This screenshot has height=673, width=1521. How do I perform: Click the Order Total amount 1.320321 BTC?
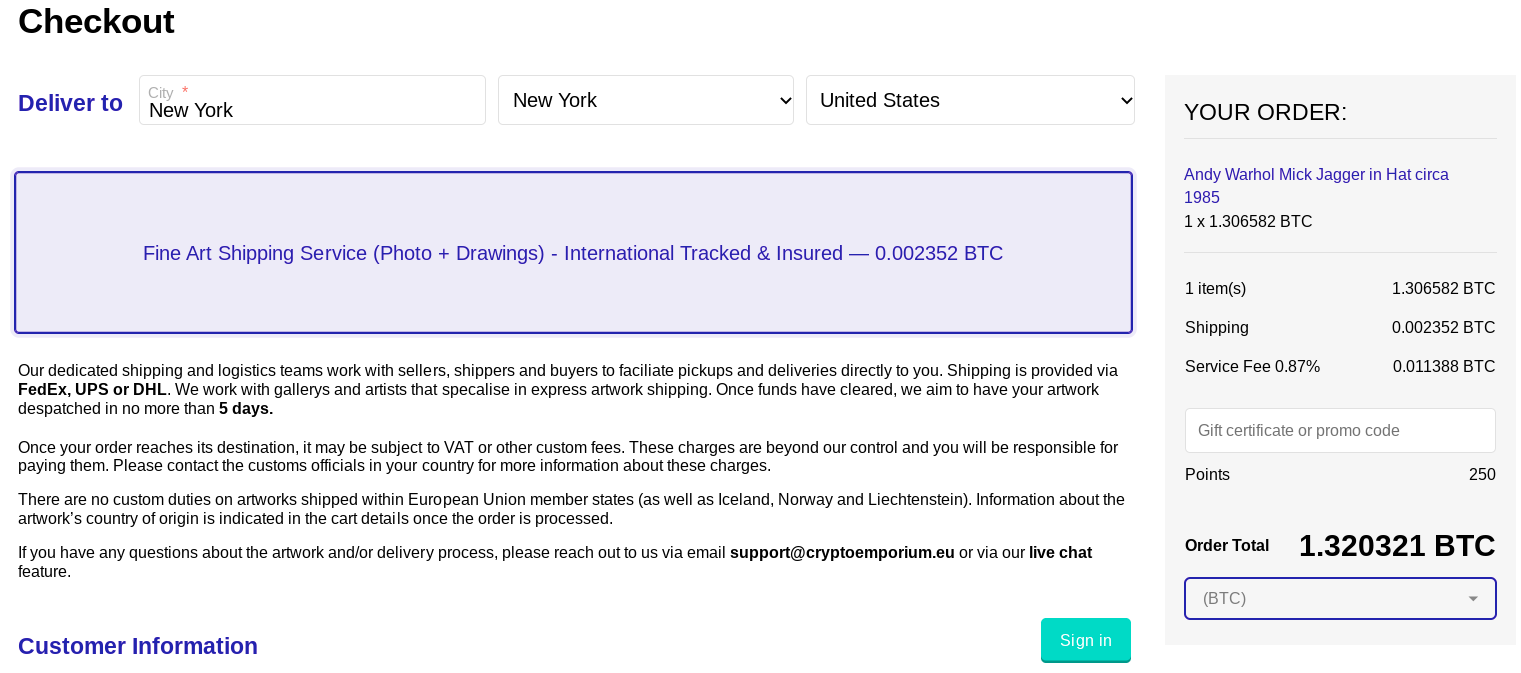(x=1396, y=546)
